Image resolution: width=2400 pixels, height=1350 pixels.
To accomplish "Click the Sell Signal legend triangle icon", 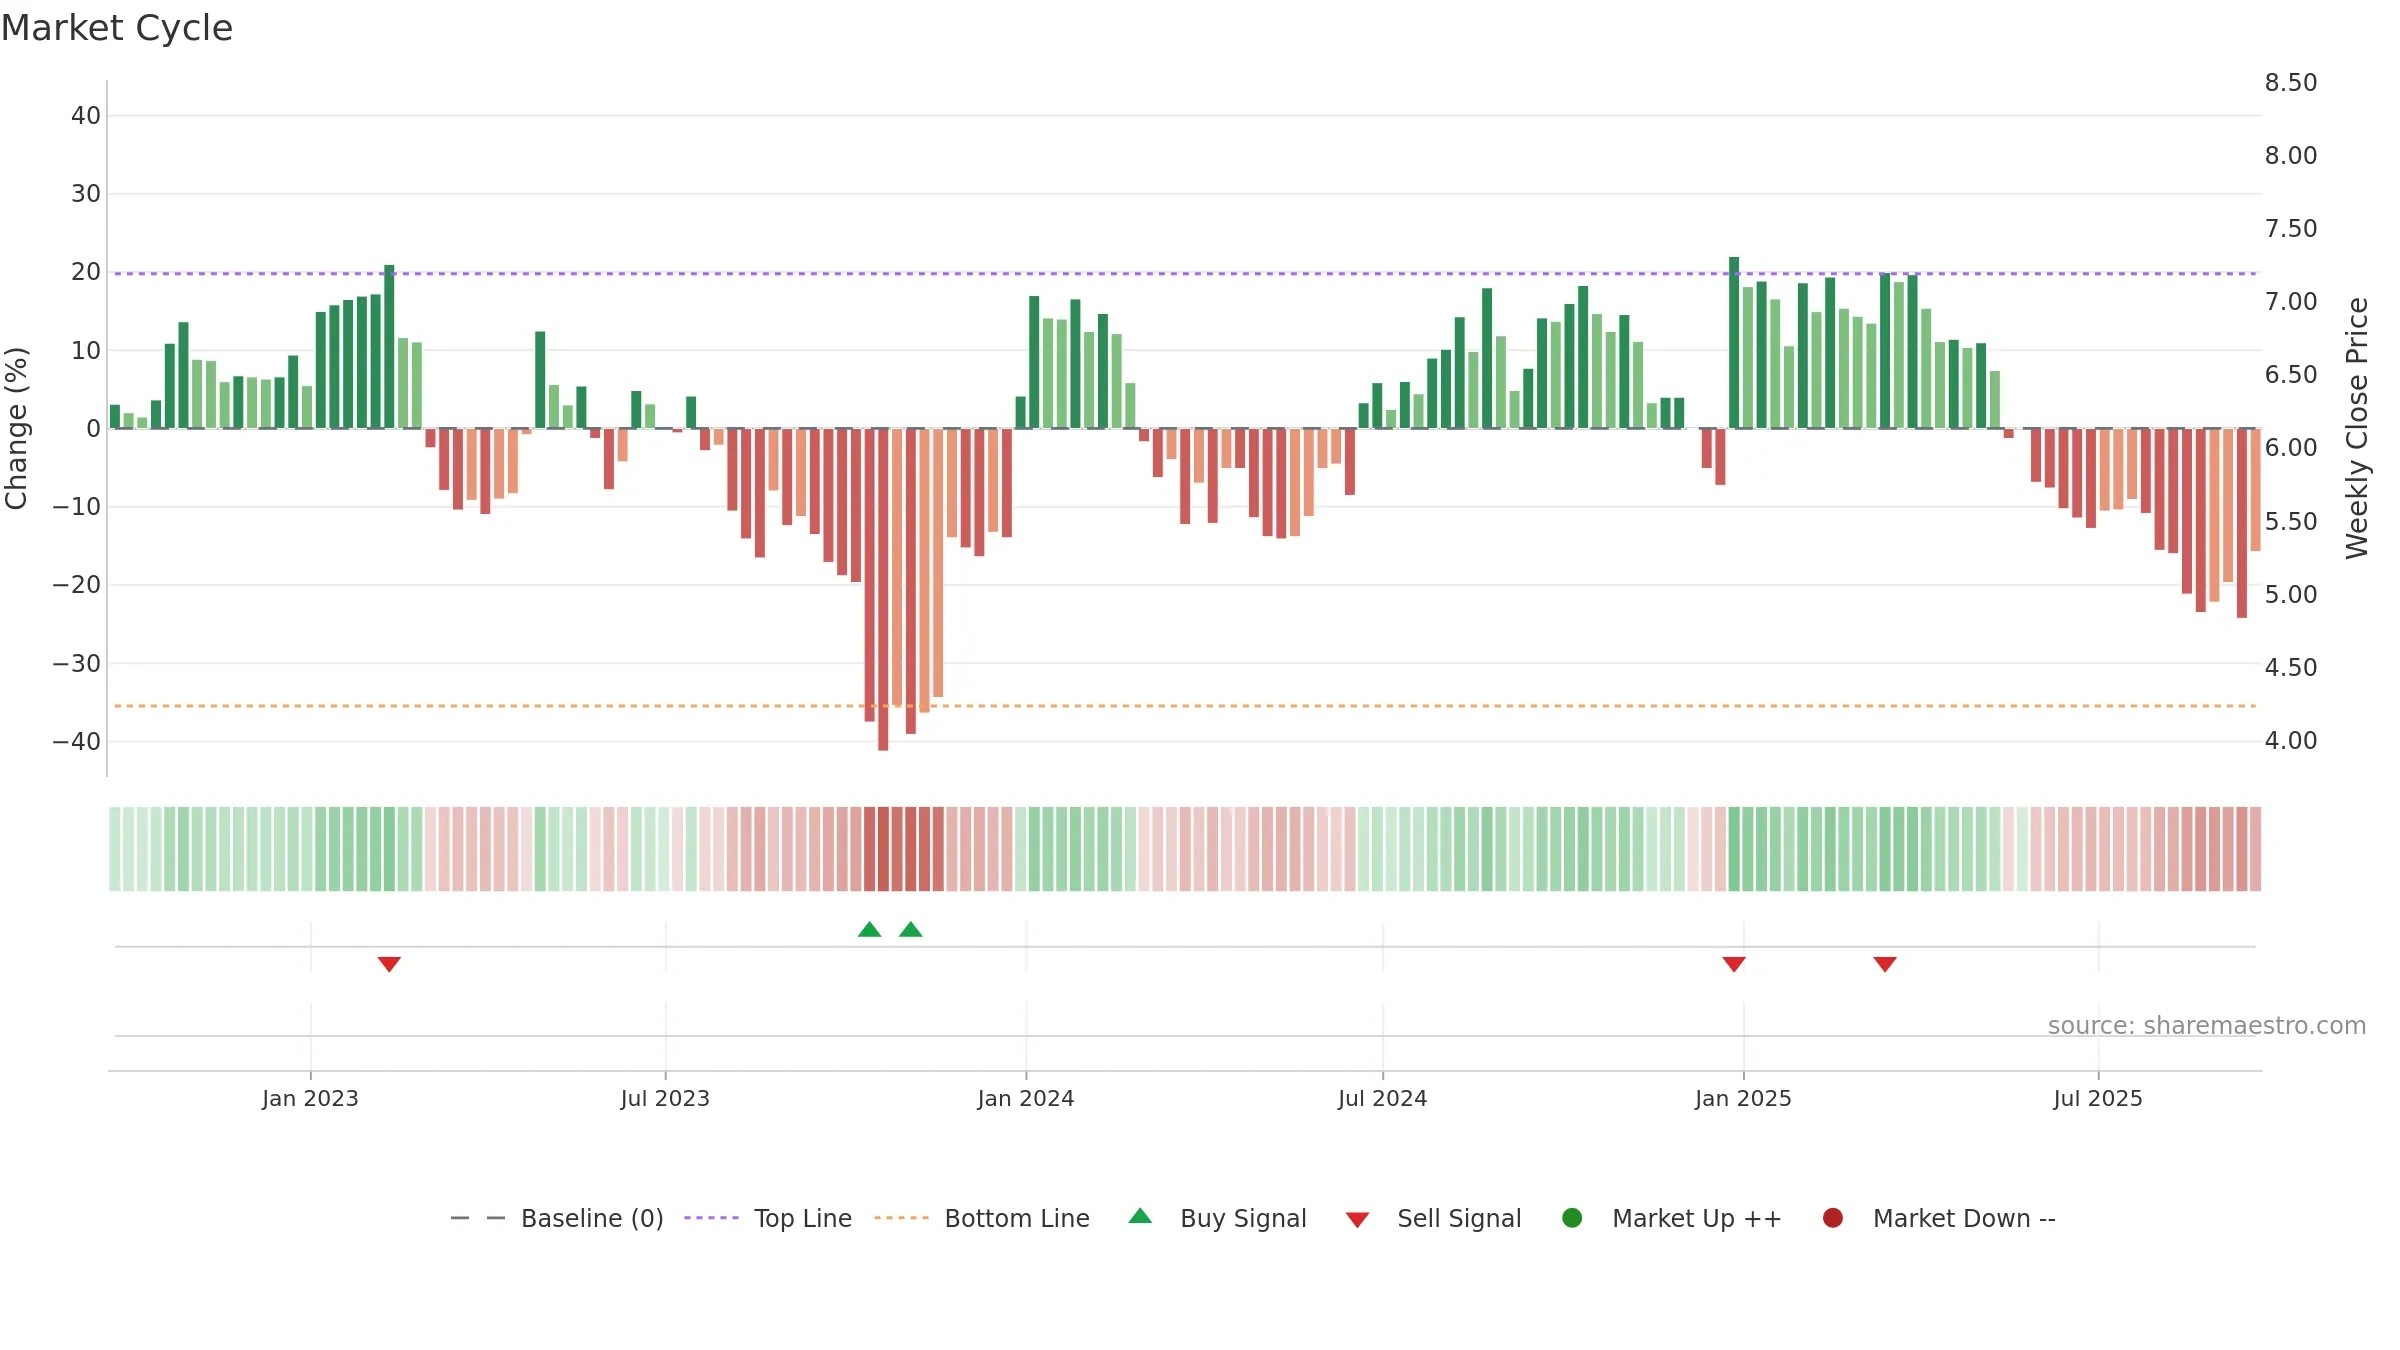I will 1357,1220.
